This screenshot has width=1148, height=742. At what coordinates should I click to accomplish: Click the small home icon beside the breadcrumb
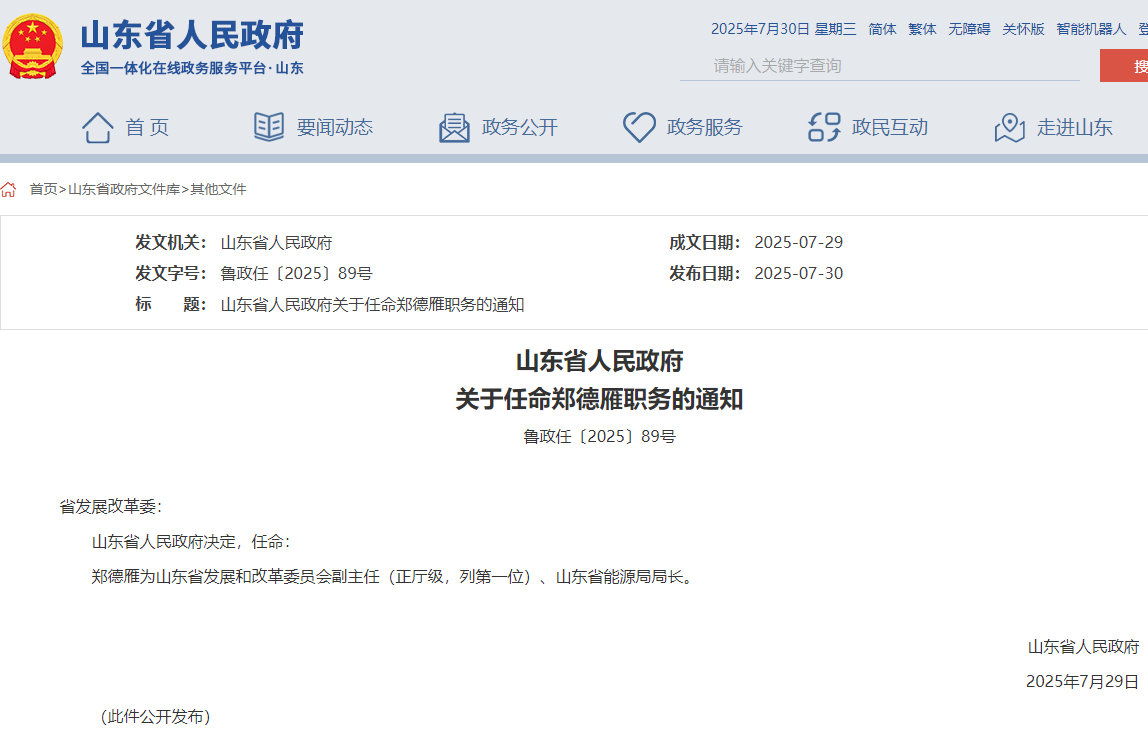pyautogui.click(x=9, y=189)
